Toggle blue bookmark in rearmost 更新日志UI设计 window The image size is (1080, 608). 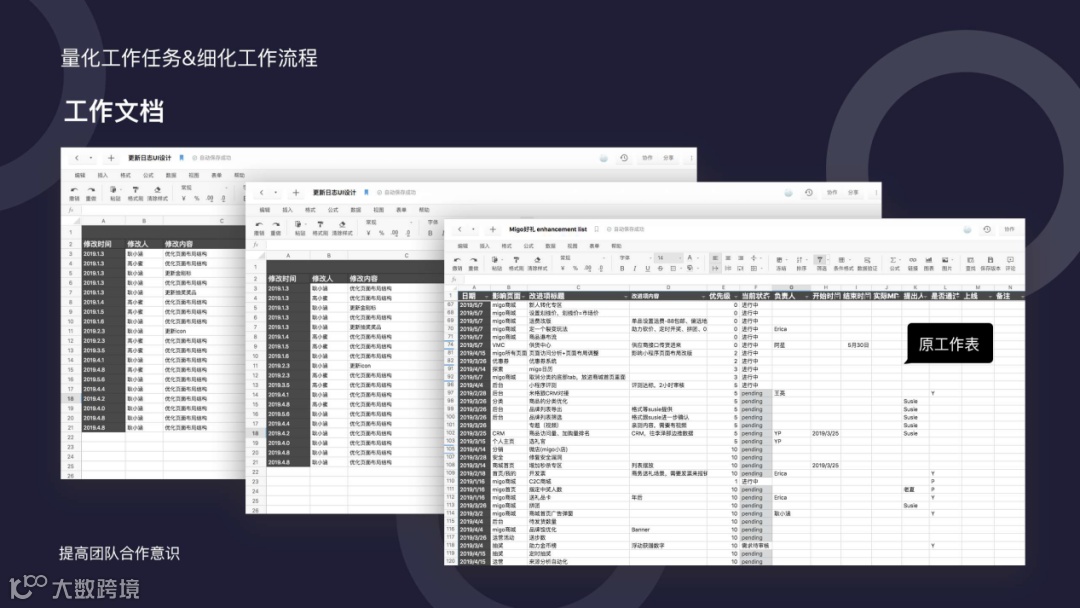click(181, 158)
